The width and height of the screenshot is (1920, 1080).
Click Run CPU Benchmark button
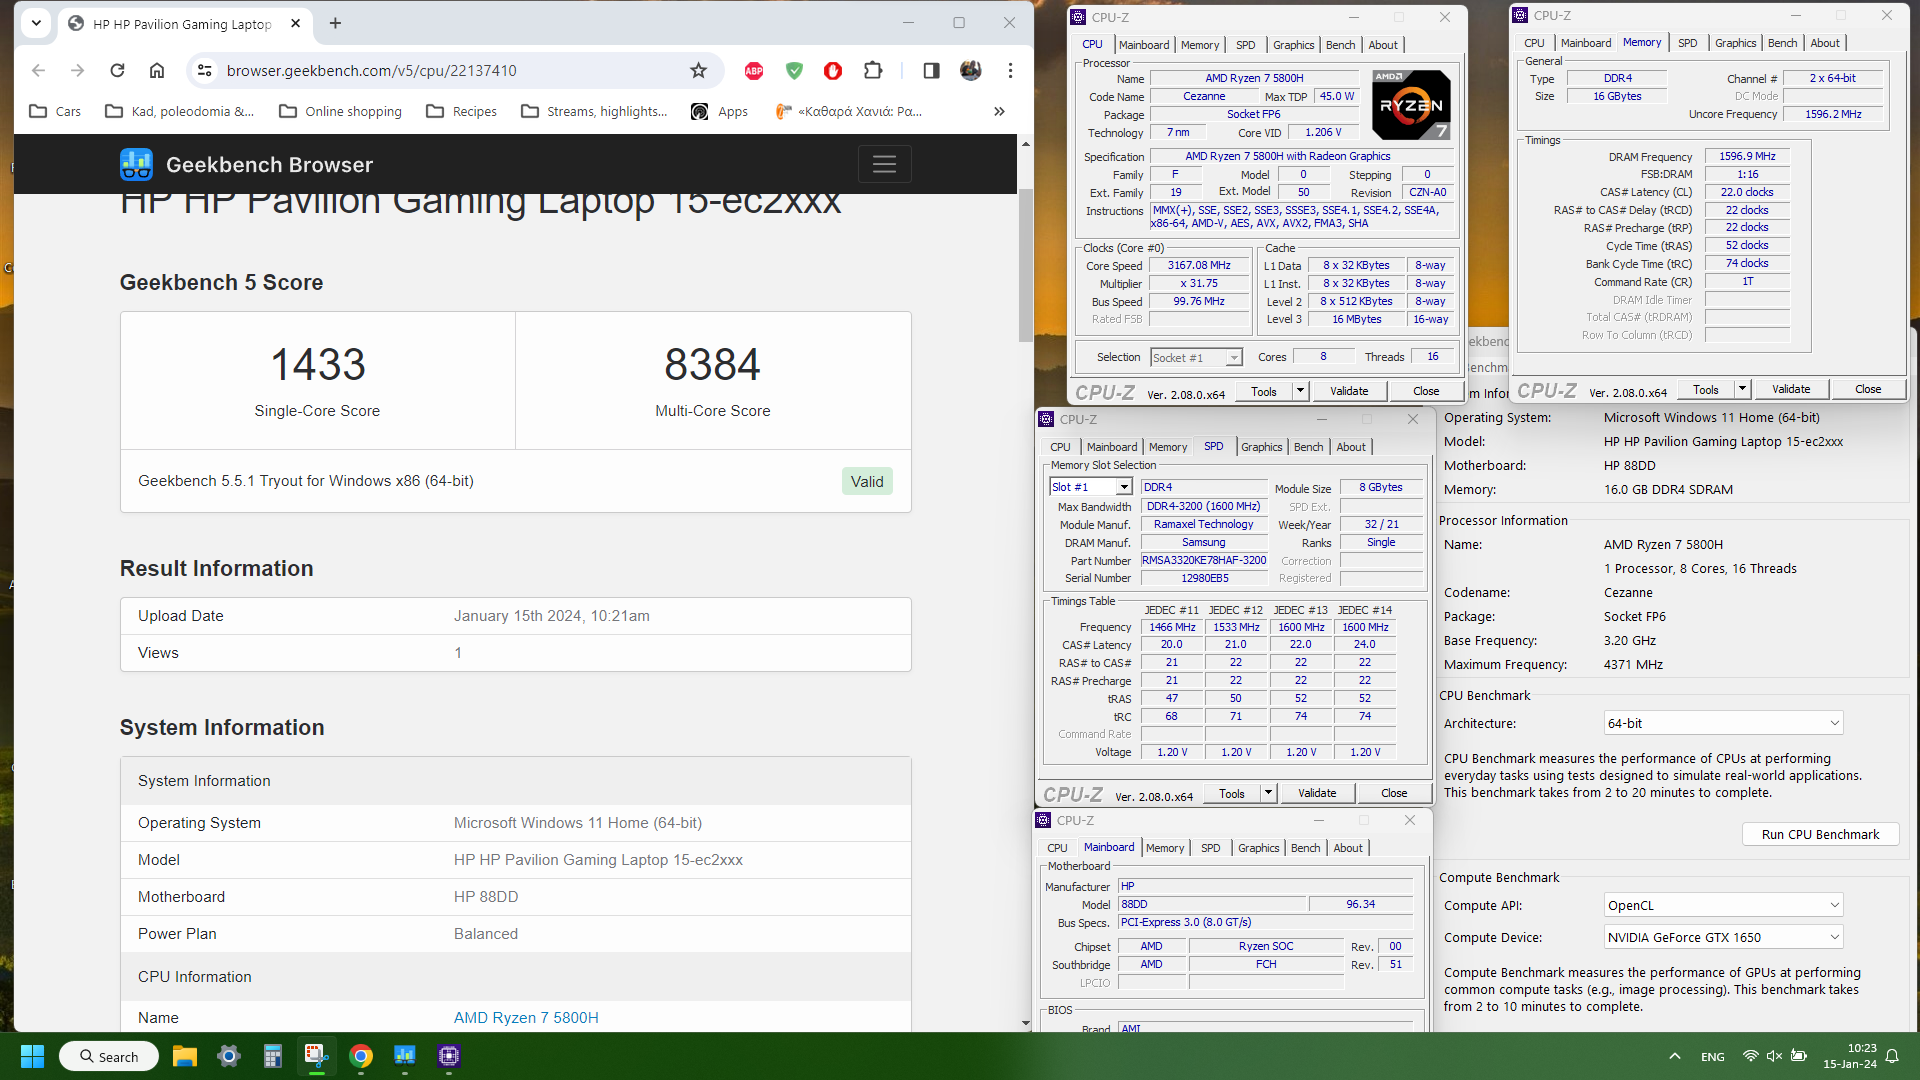(1820, 834)
